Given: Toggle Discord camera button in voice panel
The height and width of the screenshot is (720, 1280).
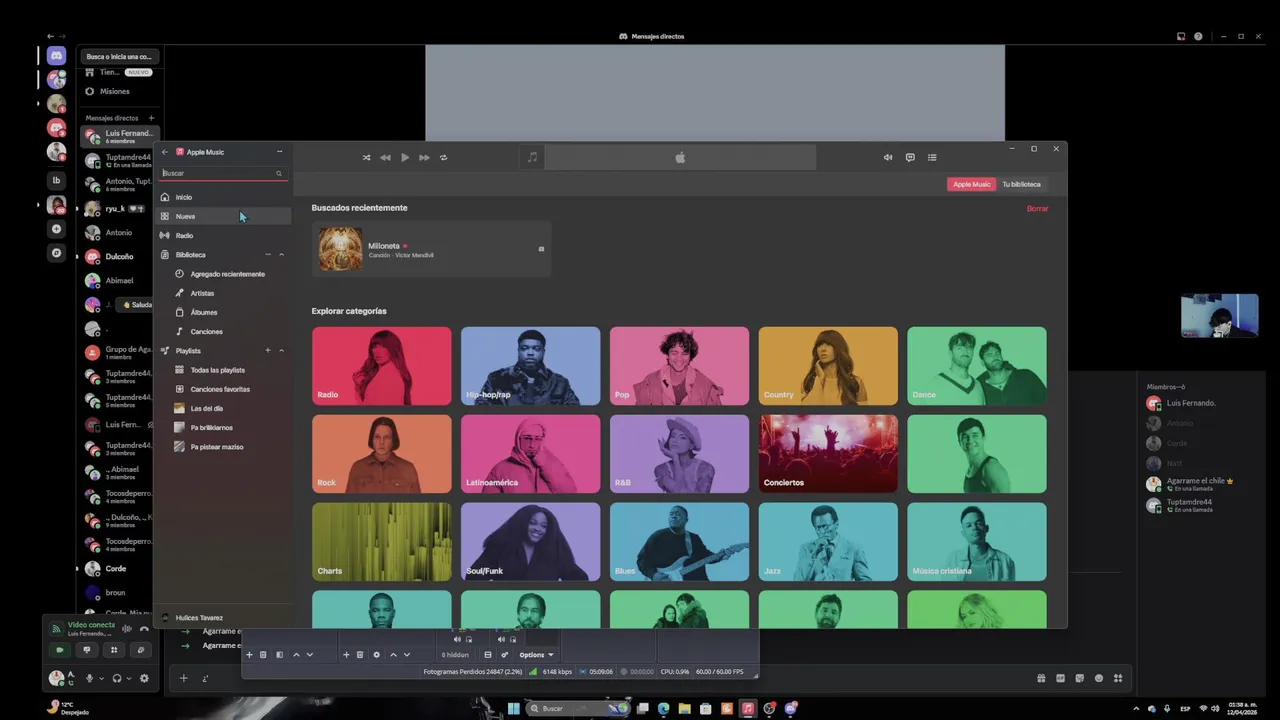Looking at the screenshot, I should point(59,650).
